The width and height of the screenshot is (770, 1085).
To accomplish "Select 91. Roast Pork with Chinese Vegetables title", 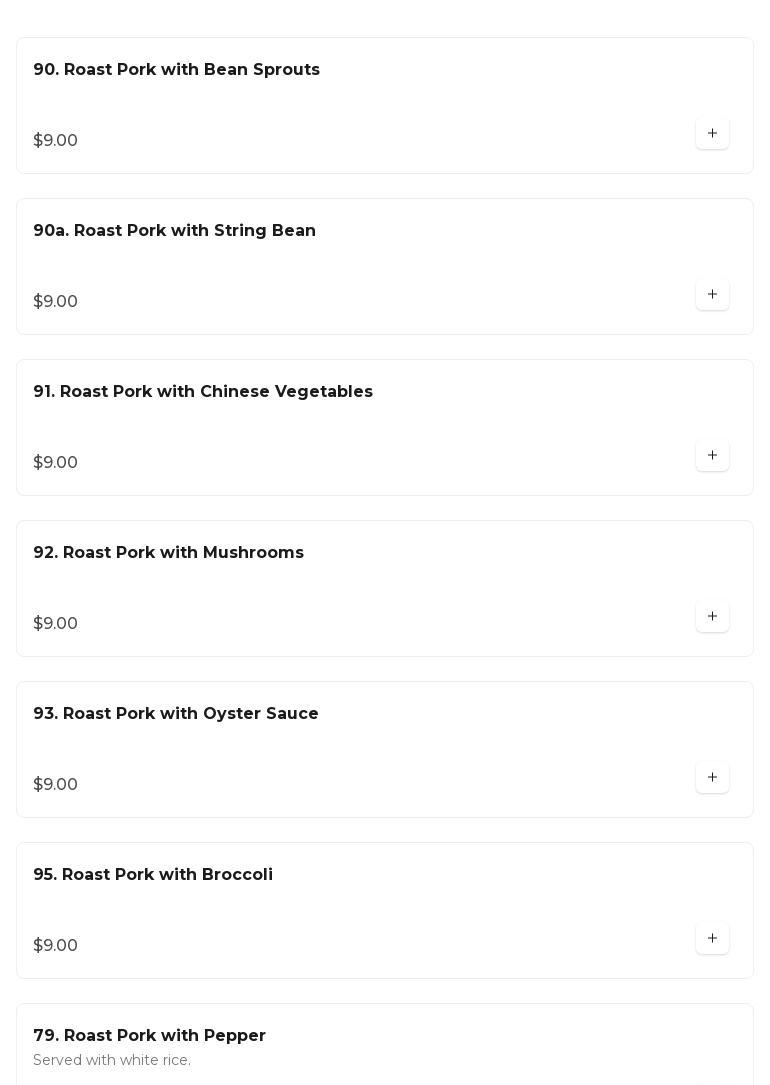I will 202,392.
